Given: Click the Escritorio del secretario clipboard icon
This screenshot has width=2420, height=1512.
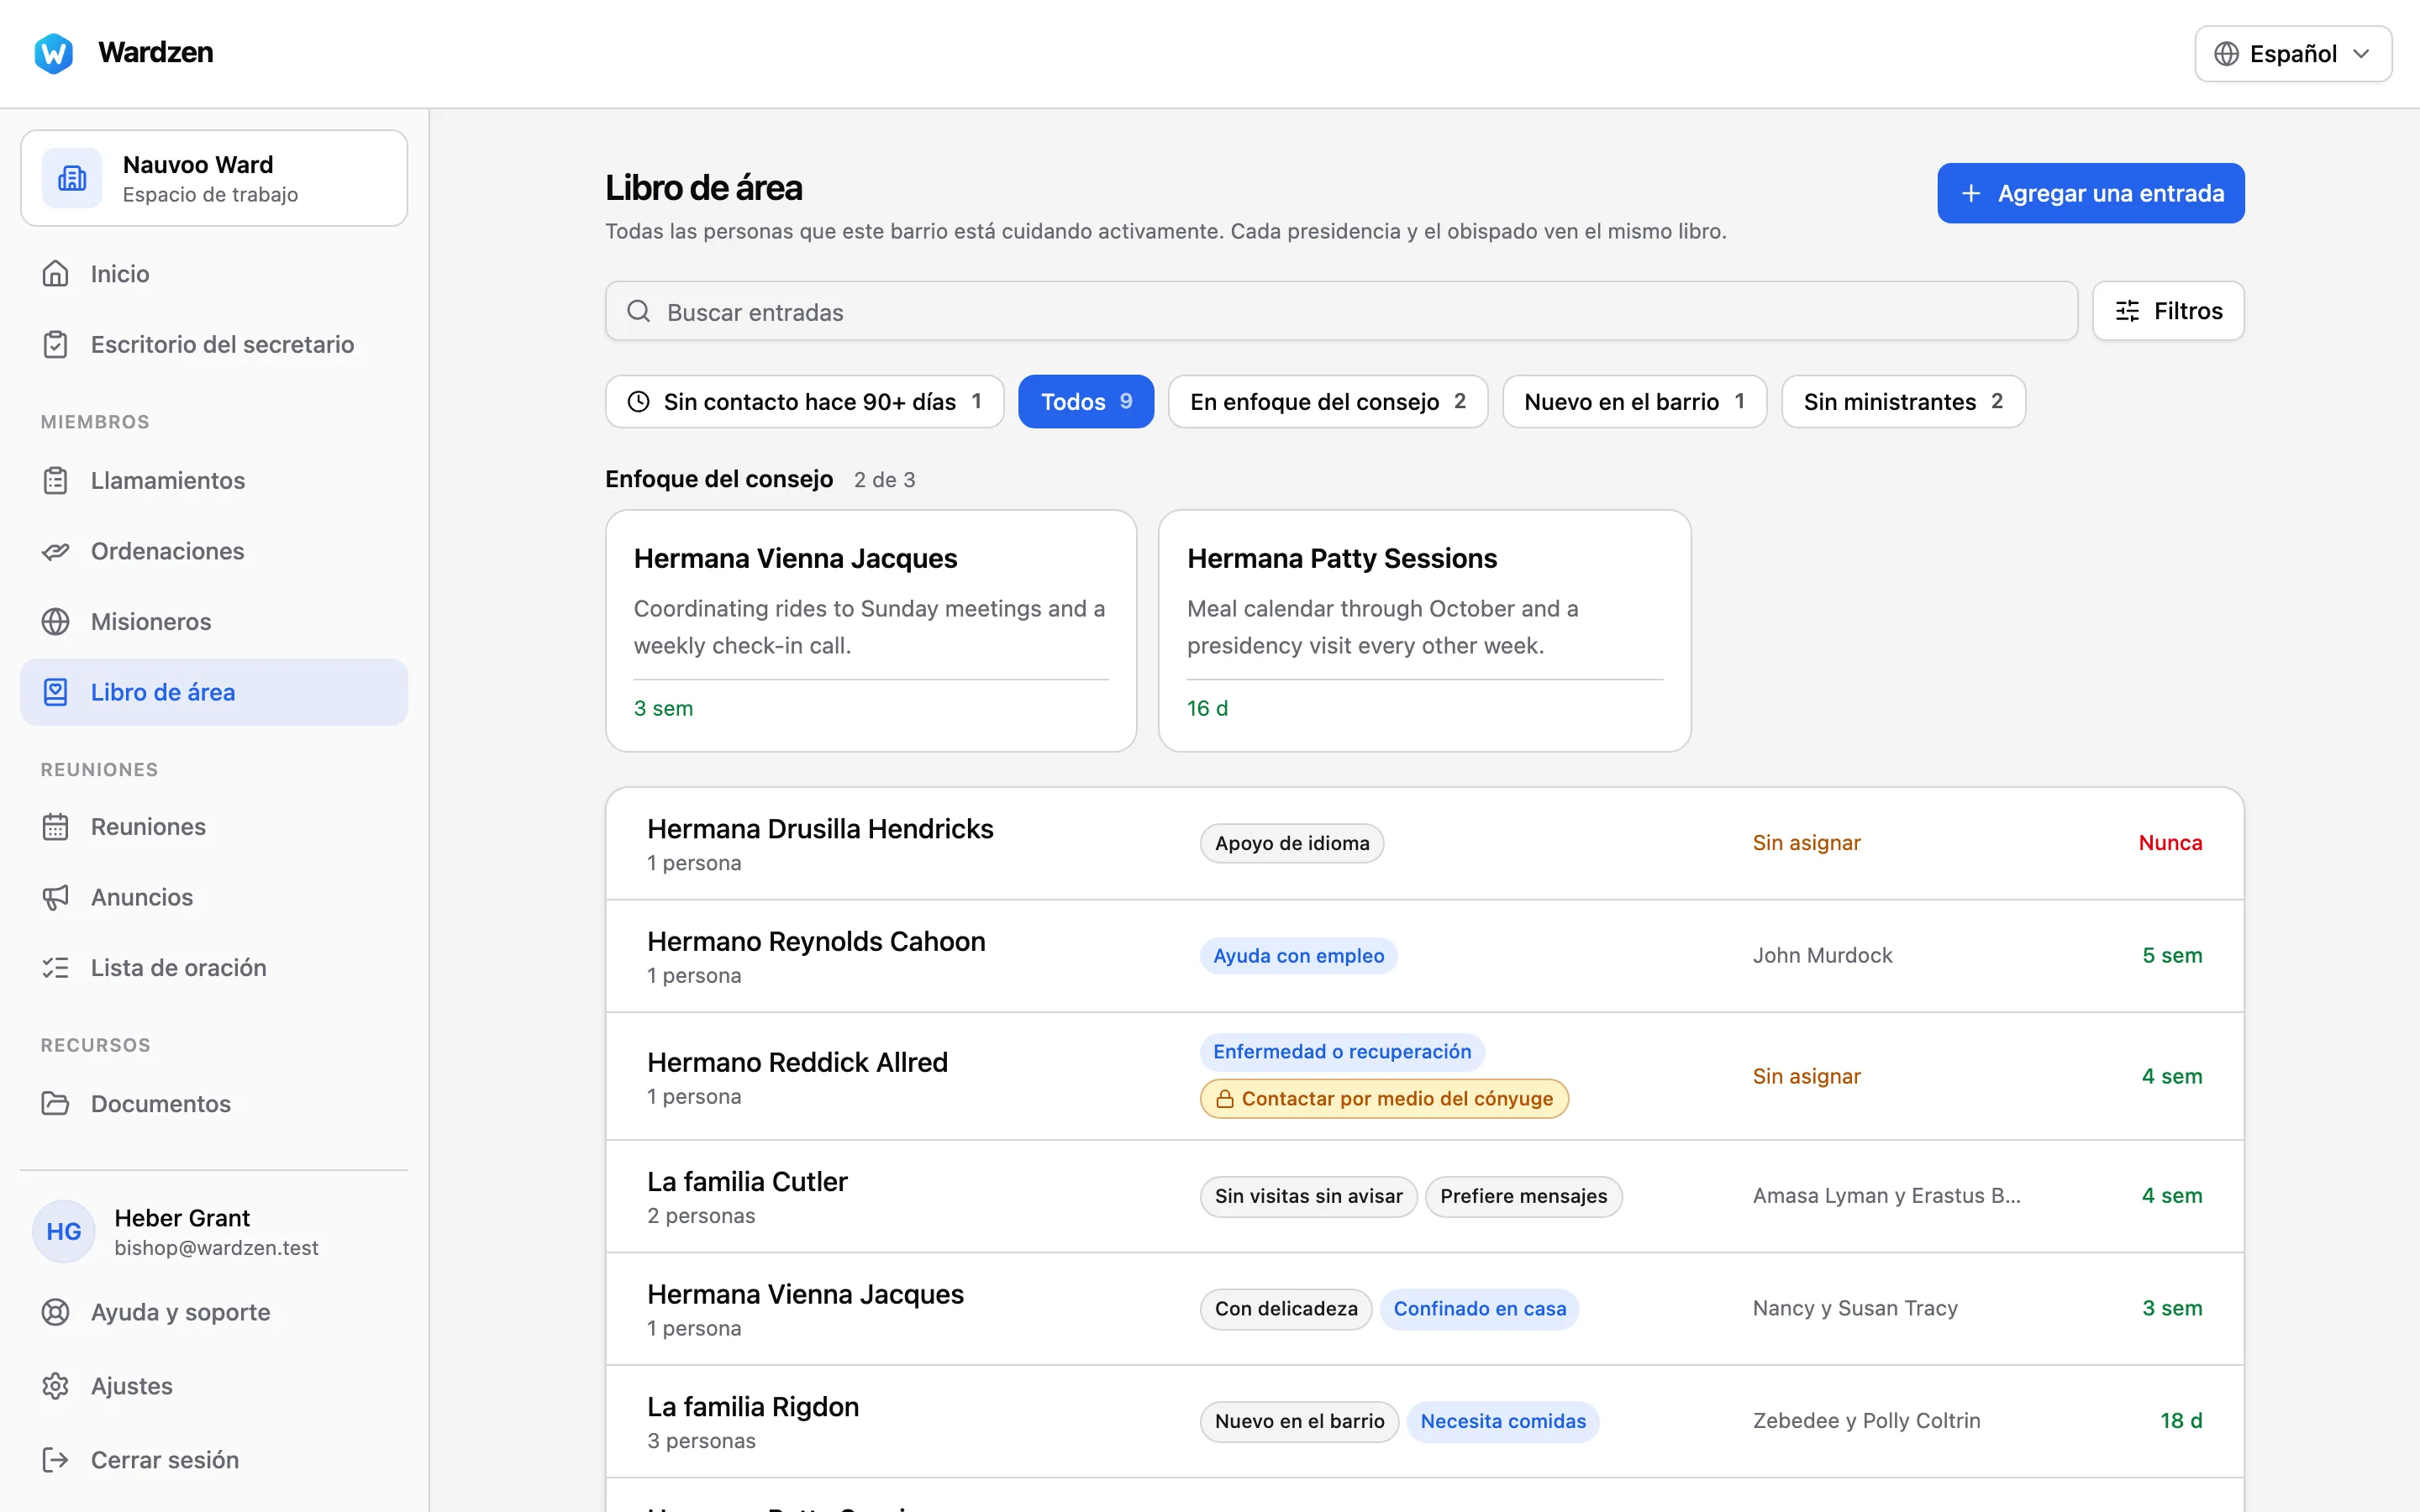Looking at the screenshot, I should coord(56,344).
